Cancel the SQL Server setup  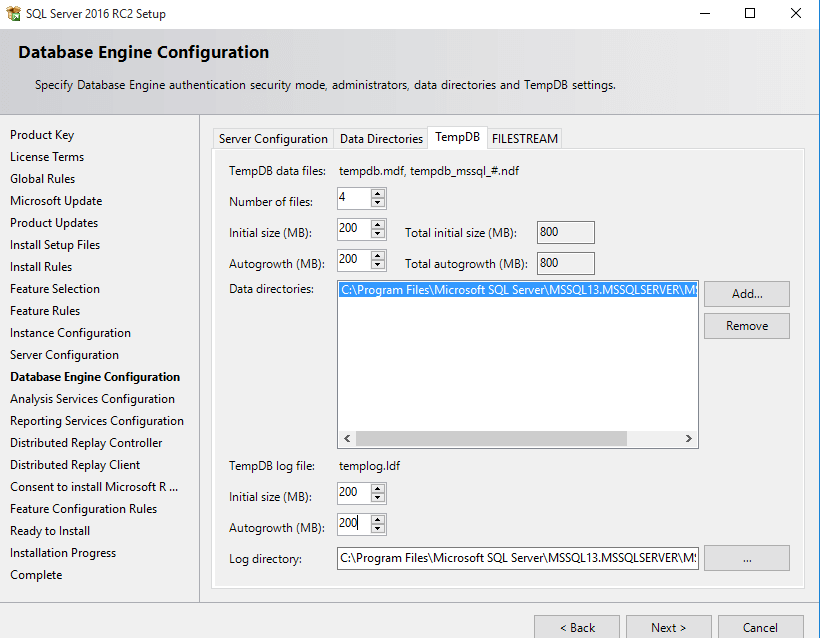[760, 628]
